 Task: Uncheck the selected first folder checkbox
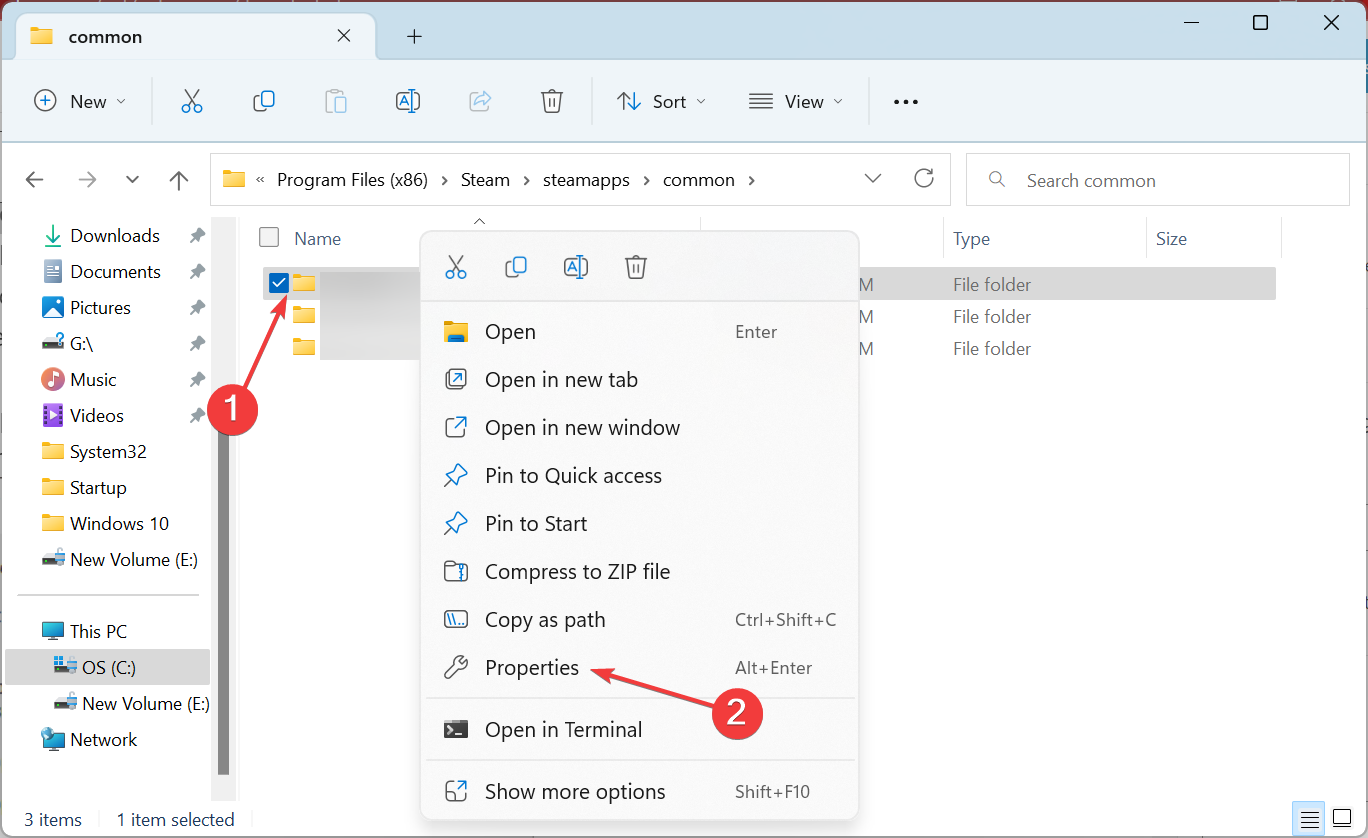click(279, 284)
